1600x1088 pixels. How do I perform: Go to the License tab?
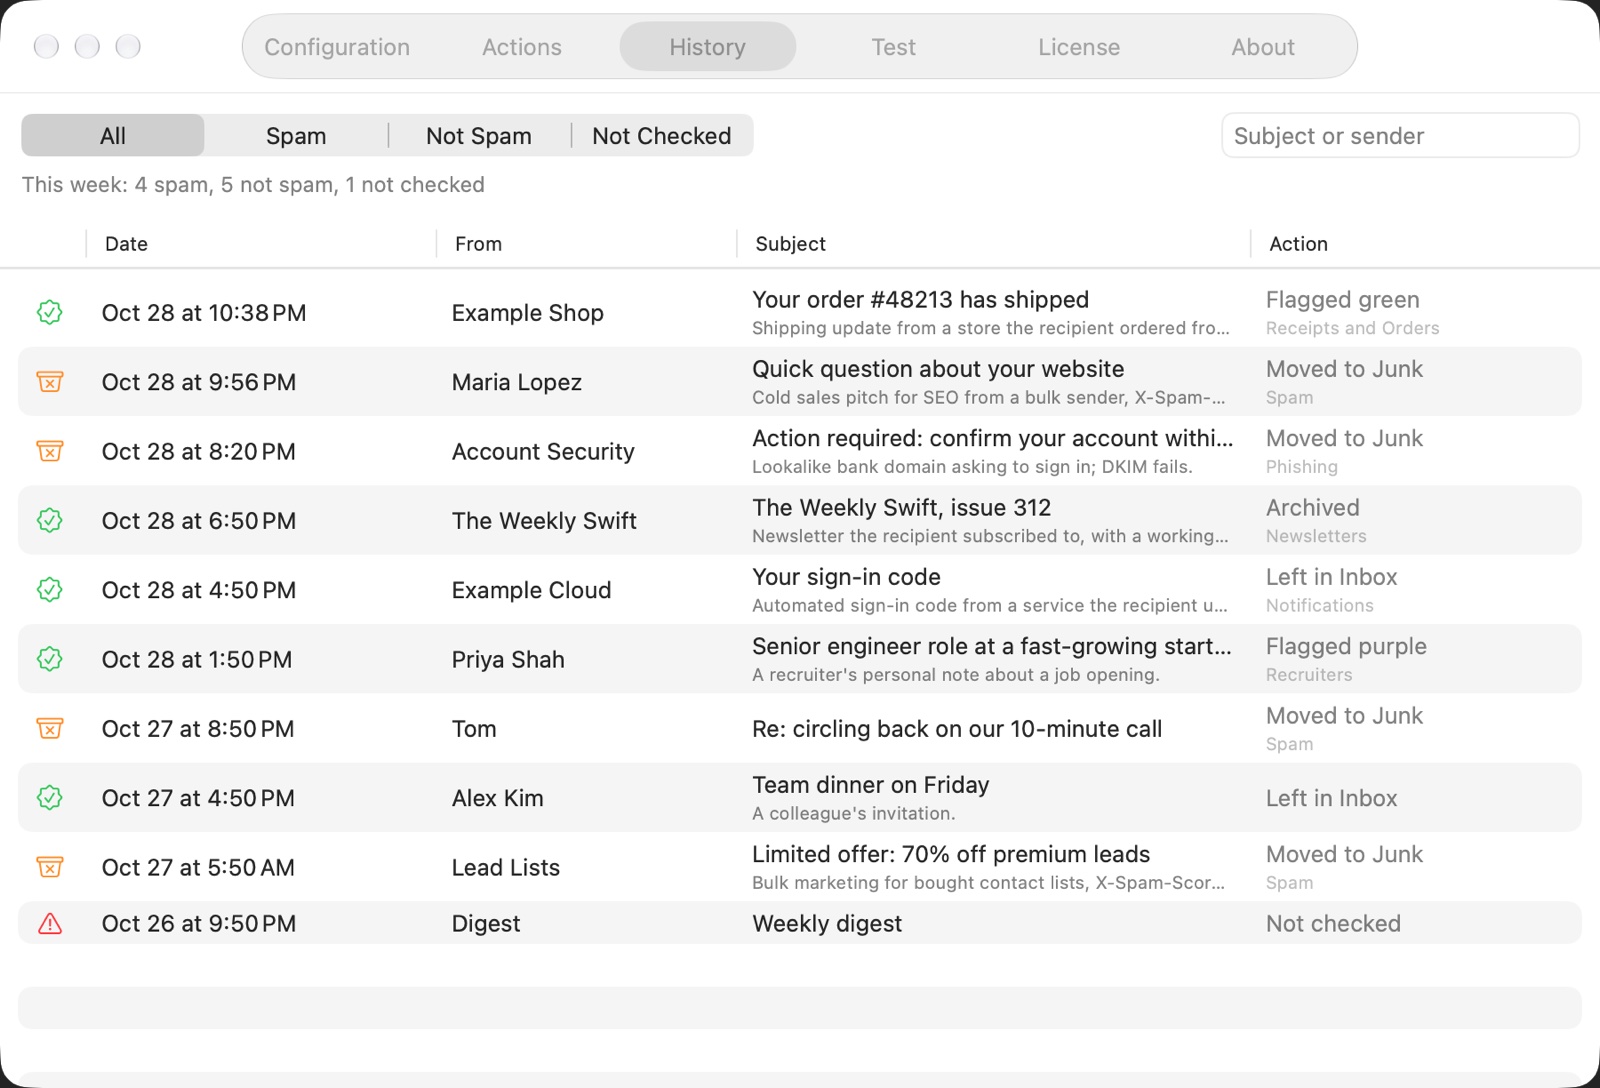point(1079,47)
